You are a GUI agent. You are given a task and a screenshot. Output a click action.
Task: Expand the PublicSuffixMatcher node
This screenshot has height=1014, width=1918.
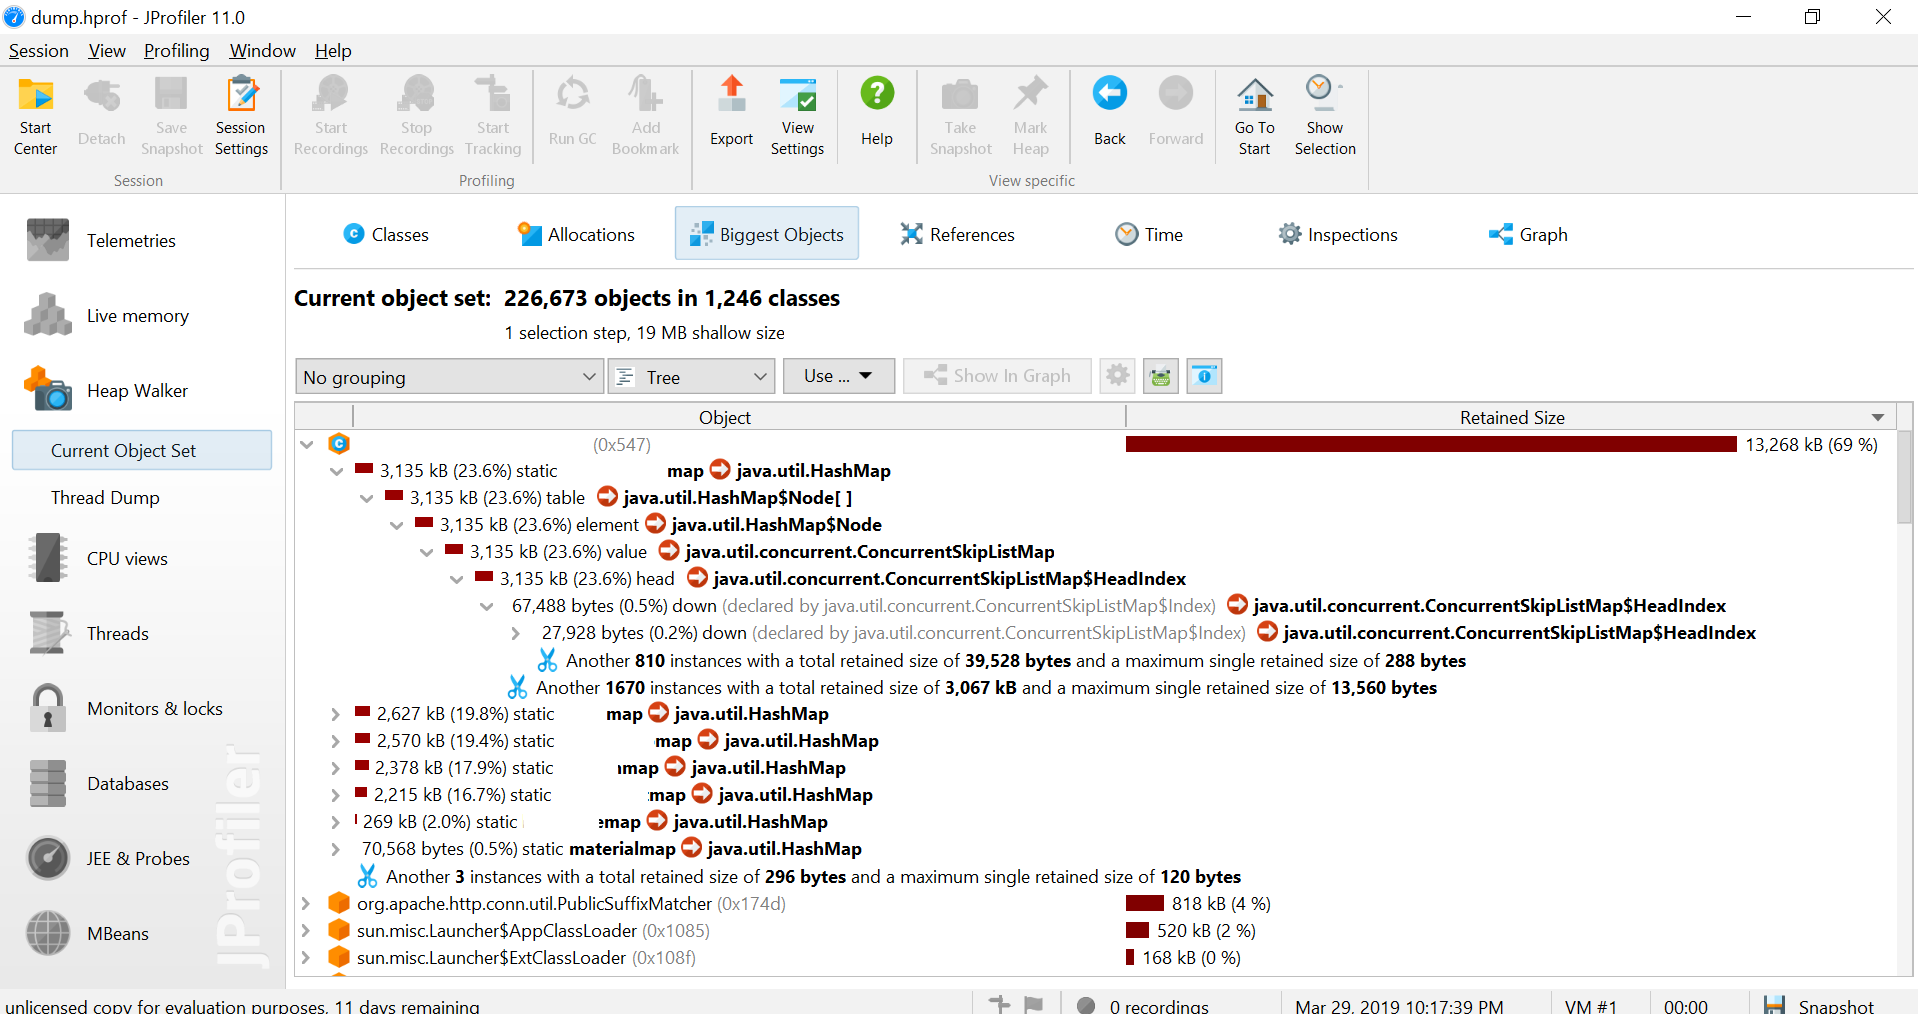(x=306, y=904)
